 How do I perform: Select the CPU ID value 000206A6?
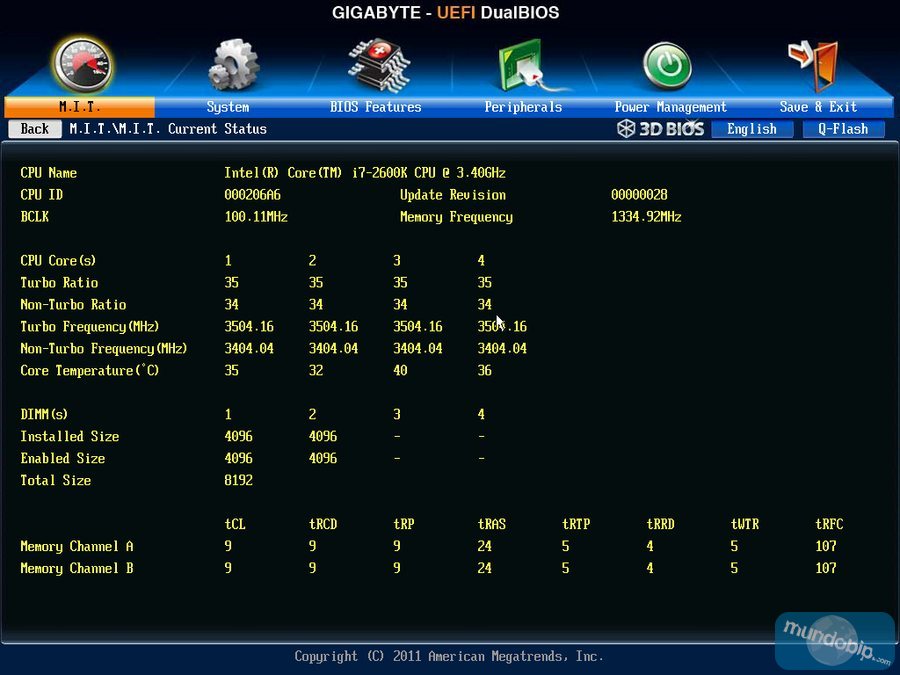click(x=253, y=195)
